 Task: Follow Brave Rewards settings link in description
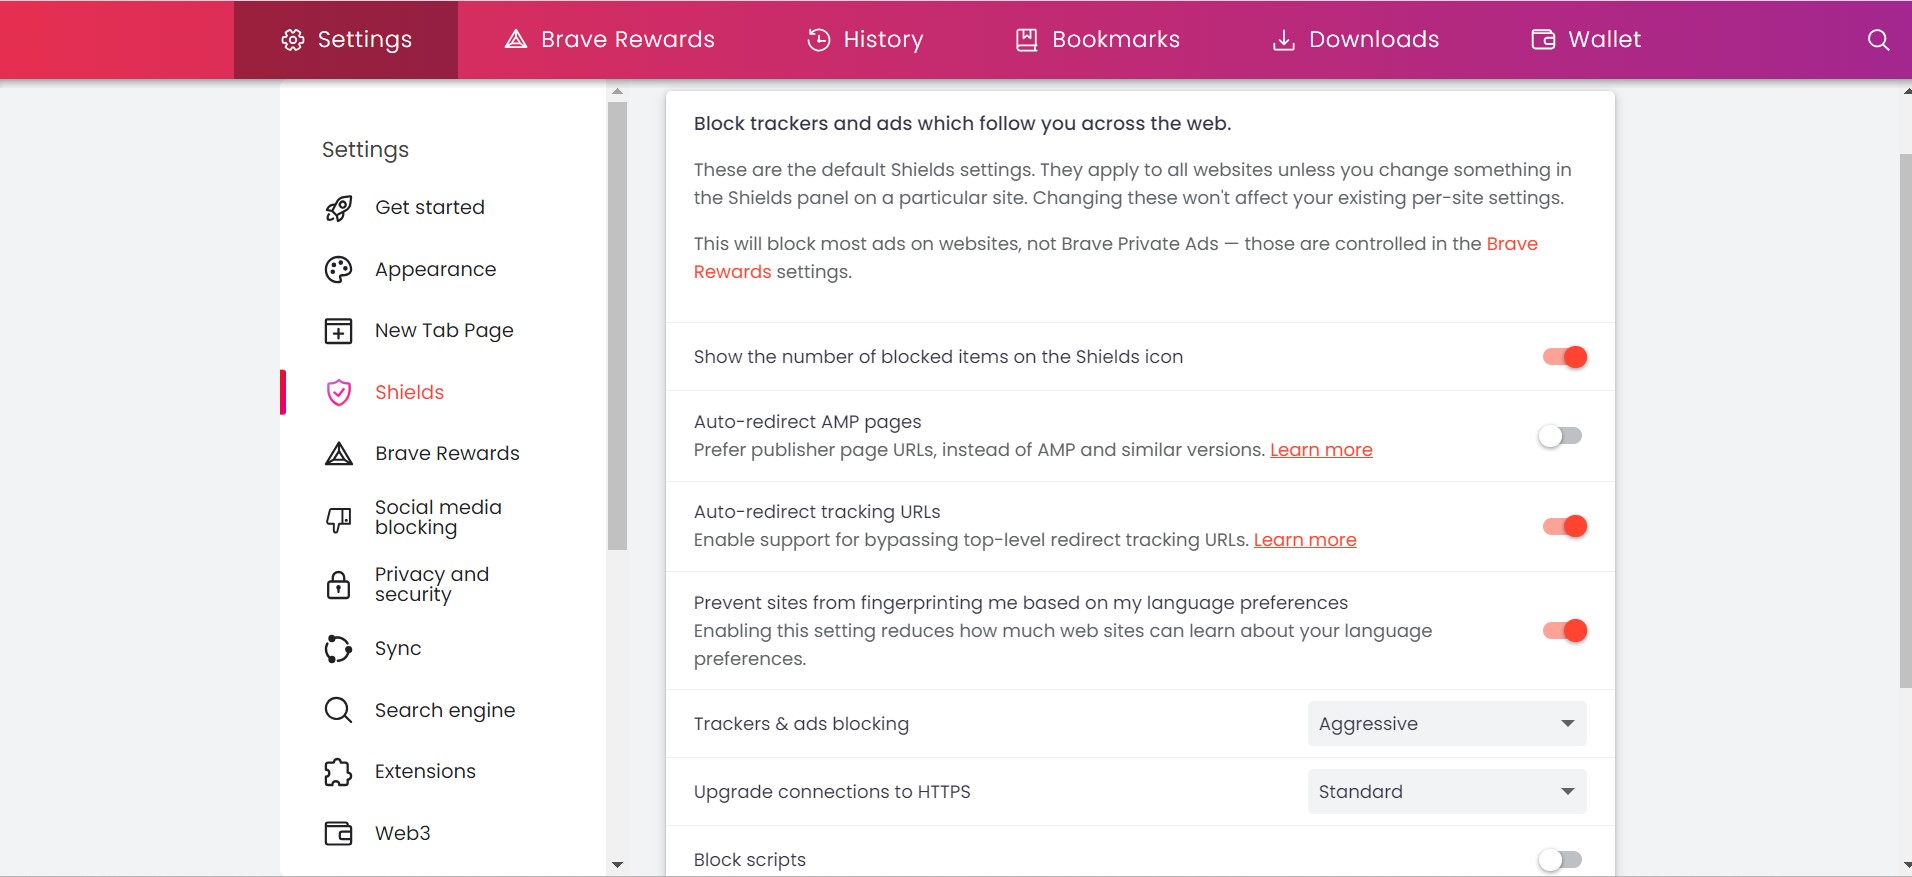1512,244
